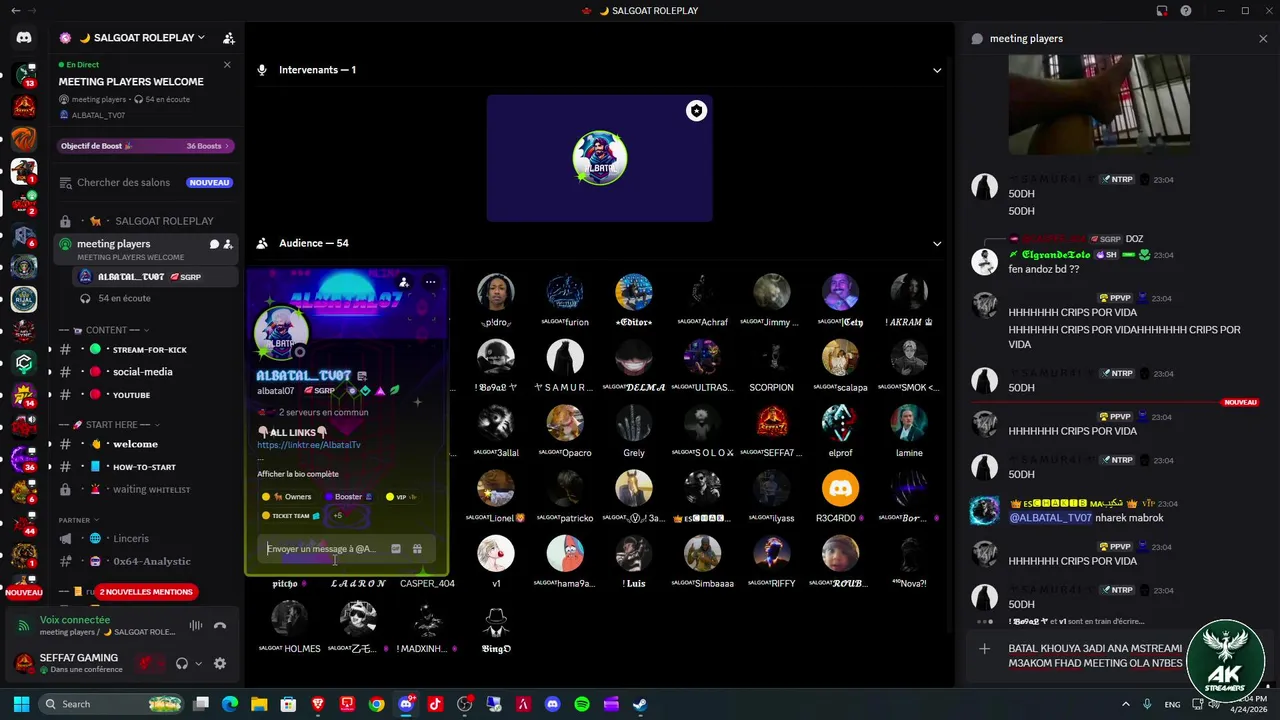The height and width of the screenshot is (720, 1280).
Task: Open Google Chrome from the taskbar
Action: [x=376, y=704]
